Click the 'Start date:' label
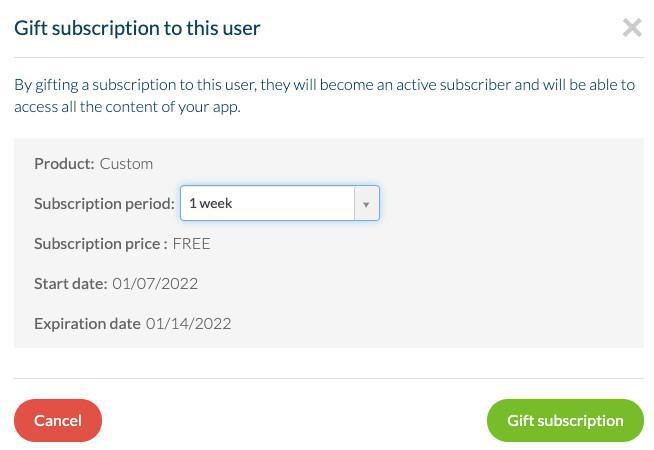 [70, 283]
